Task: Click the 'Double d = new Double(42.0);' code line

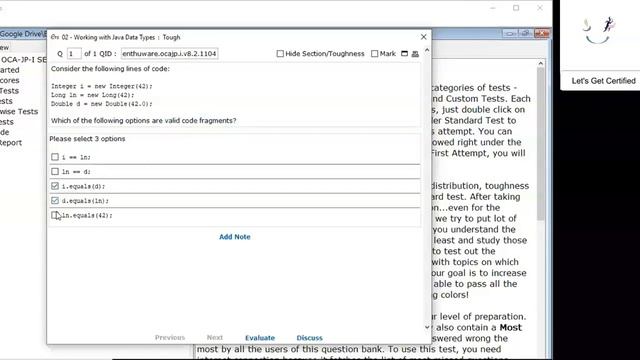Action: click(102, 104)
